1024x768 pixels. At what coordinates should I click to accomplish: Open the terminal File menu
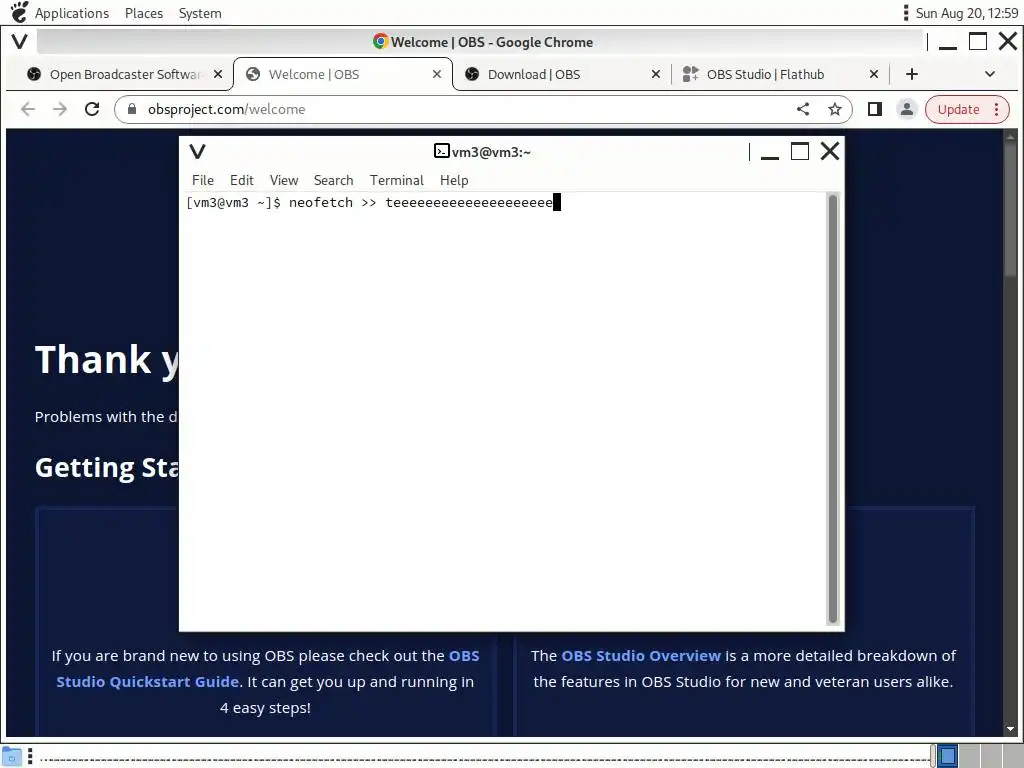(202, 180)
